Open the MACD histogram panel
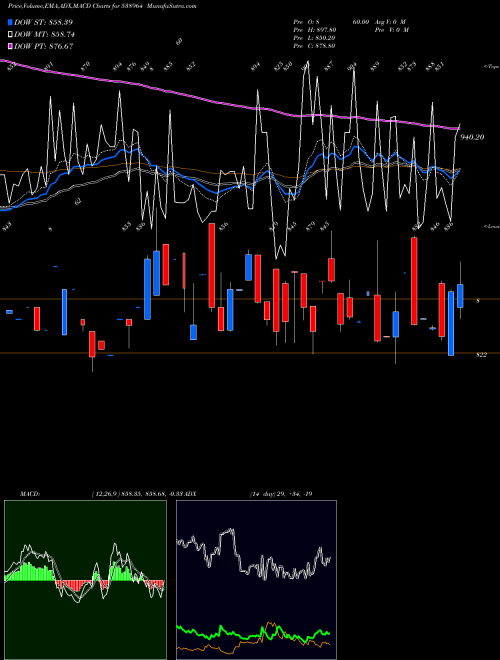 click(x=85, y=580)
